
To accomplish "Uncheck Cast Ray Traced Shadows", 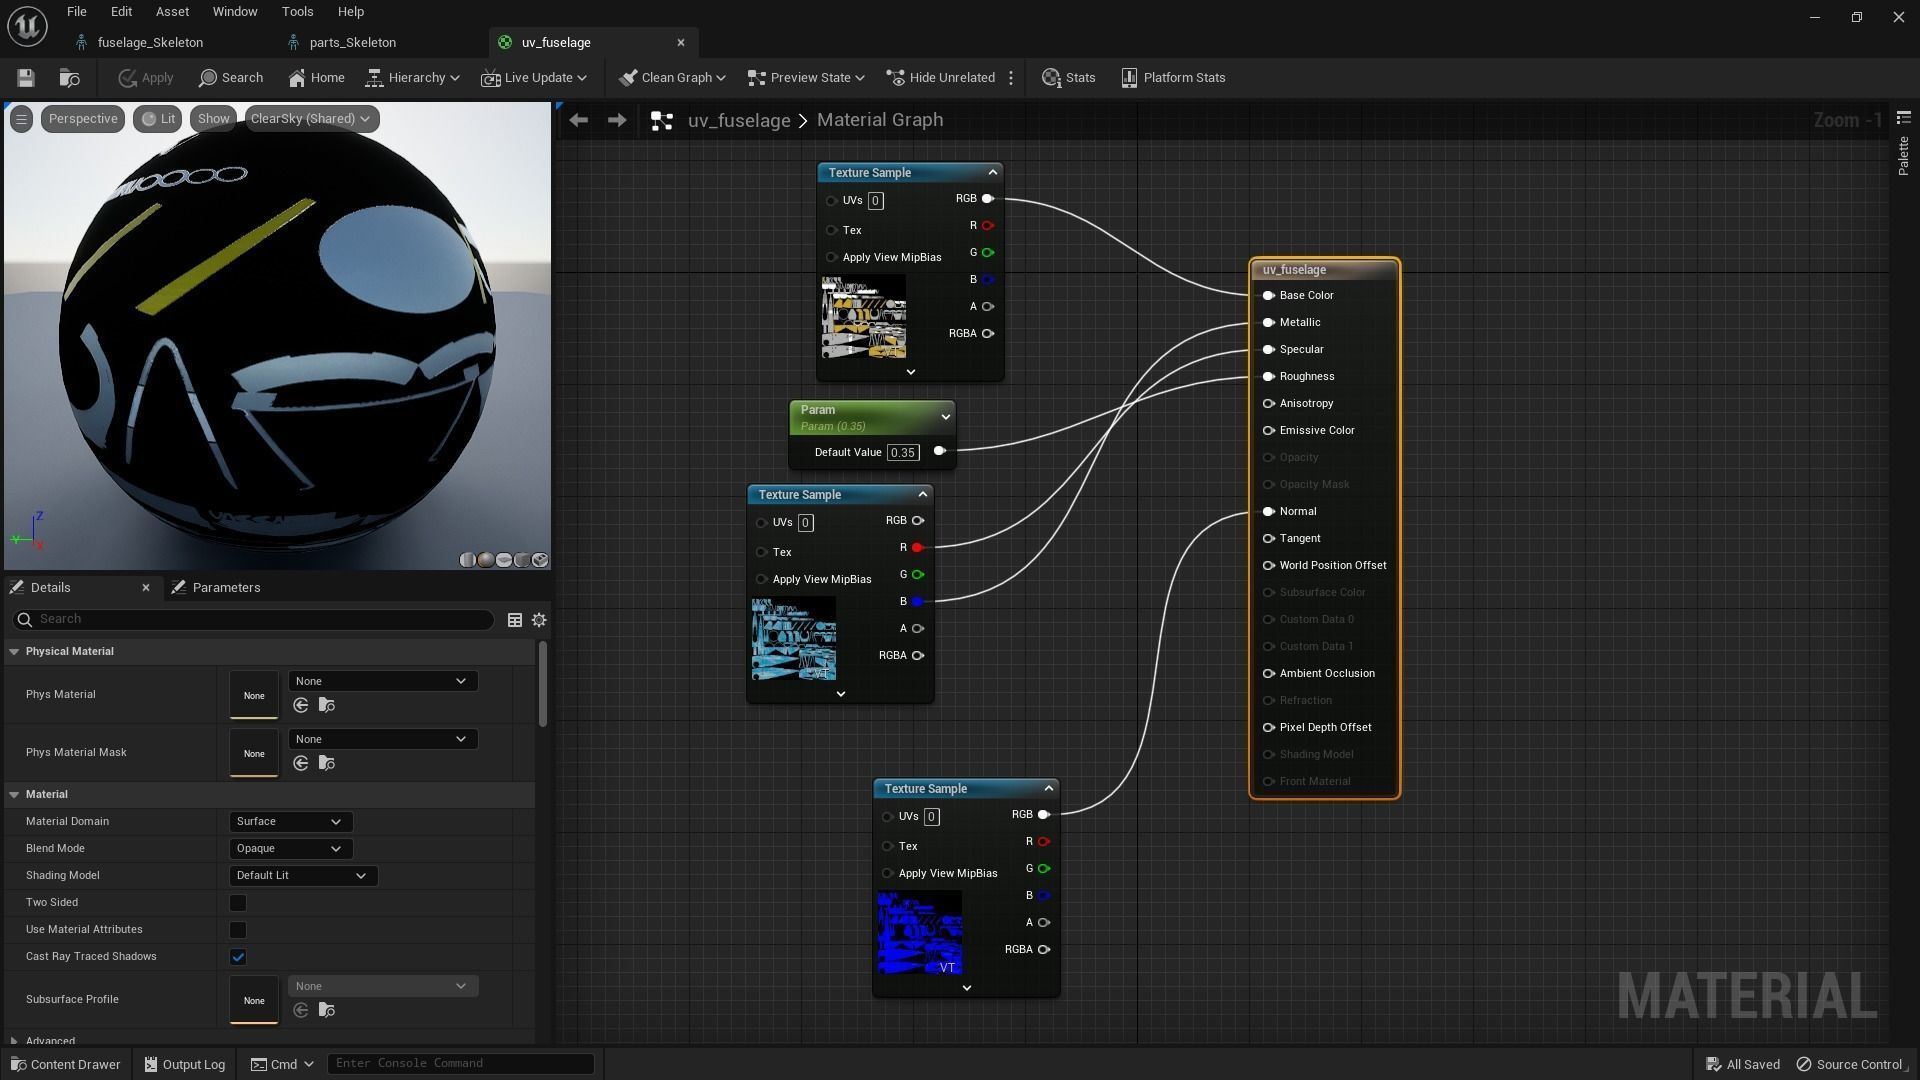I will point(238,957).
